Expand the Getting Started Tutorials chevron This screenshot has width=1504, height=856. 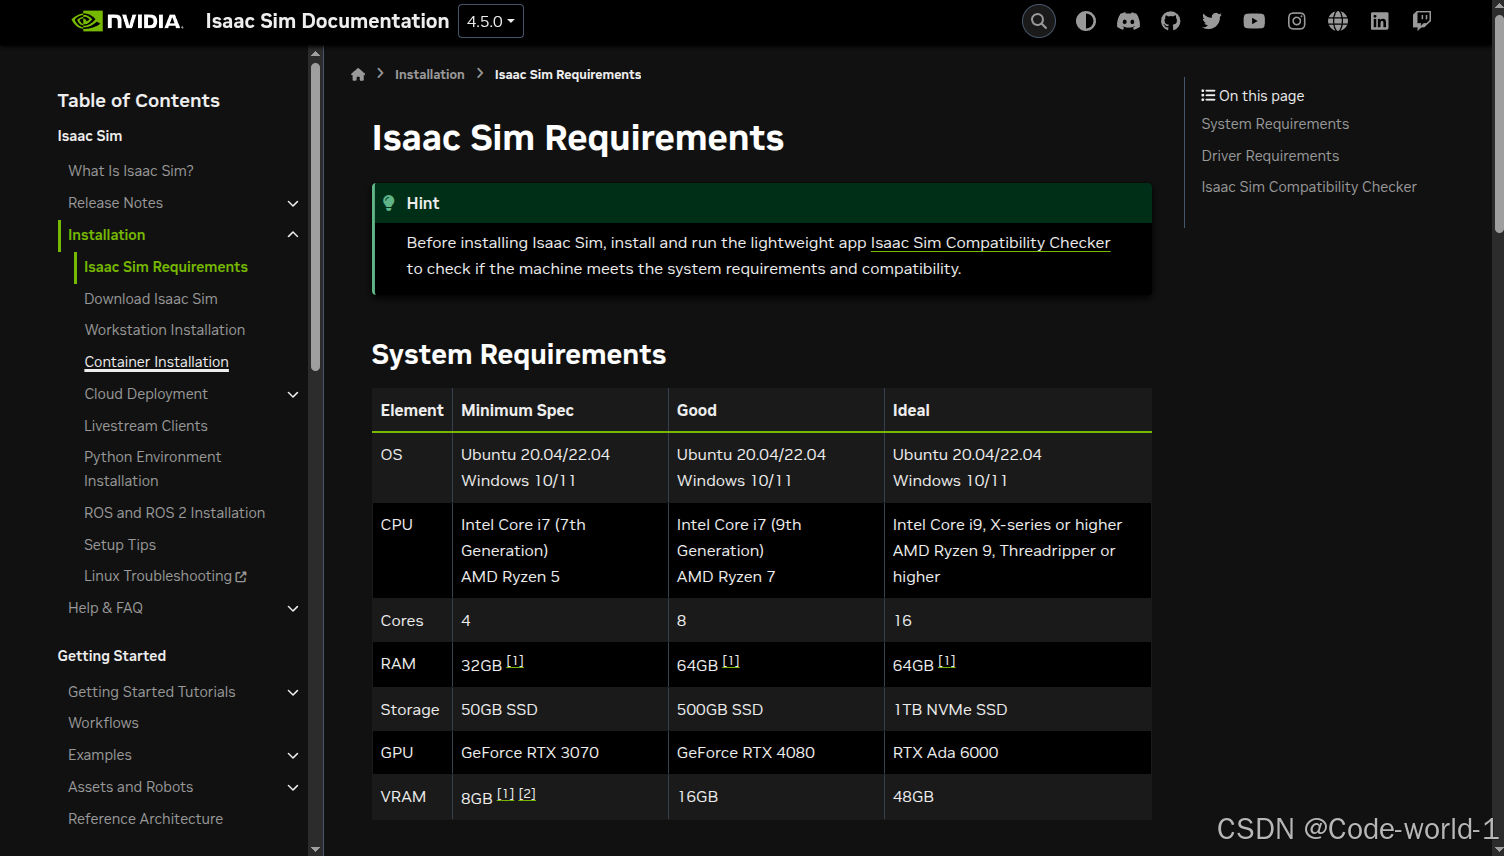(293, 692)
